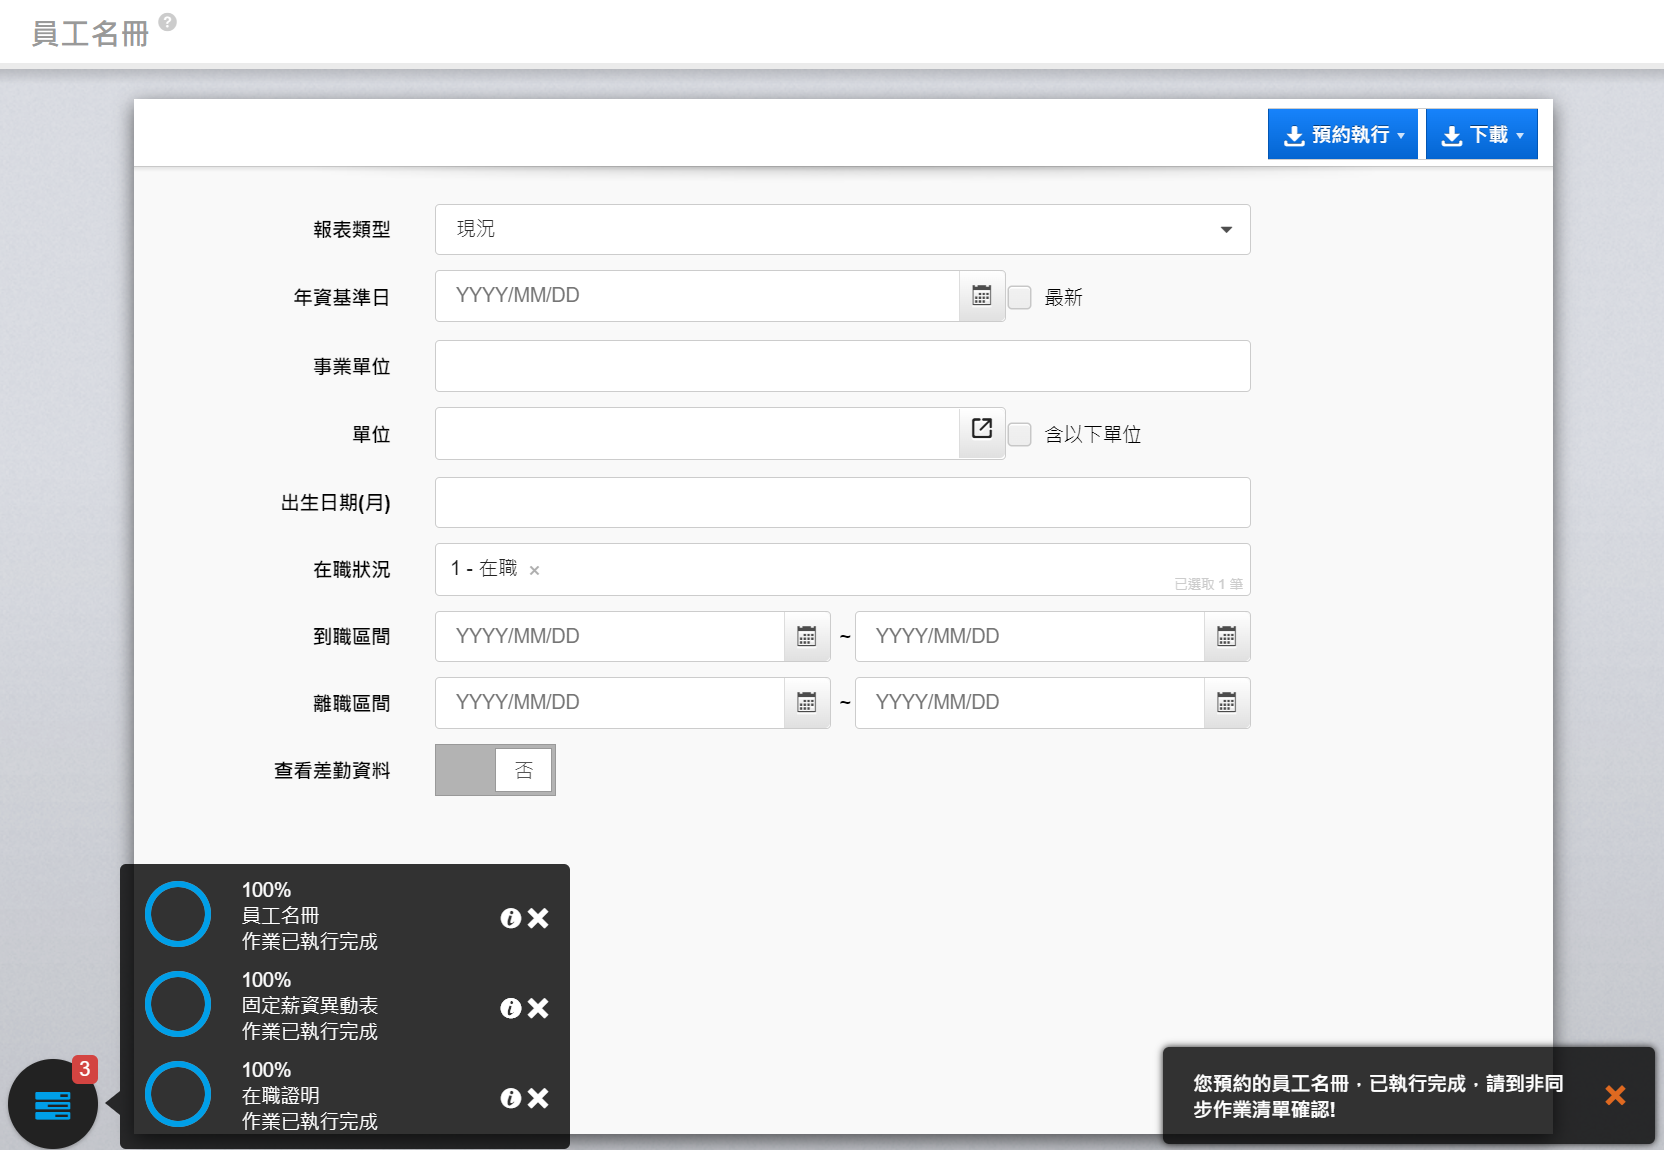Image resolution: width=1664 pixels, height=1150 pixels.
Task: Close the 員工名冊 completion notification
Action: click(x=1614, y=1095)
